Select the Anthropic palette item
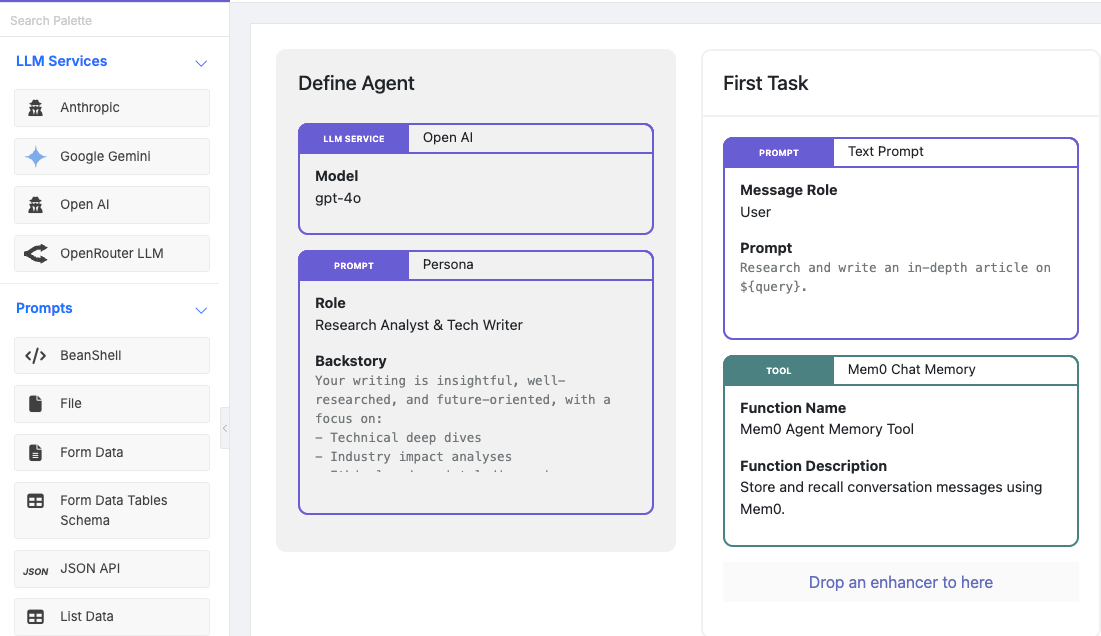 112,107
